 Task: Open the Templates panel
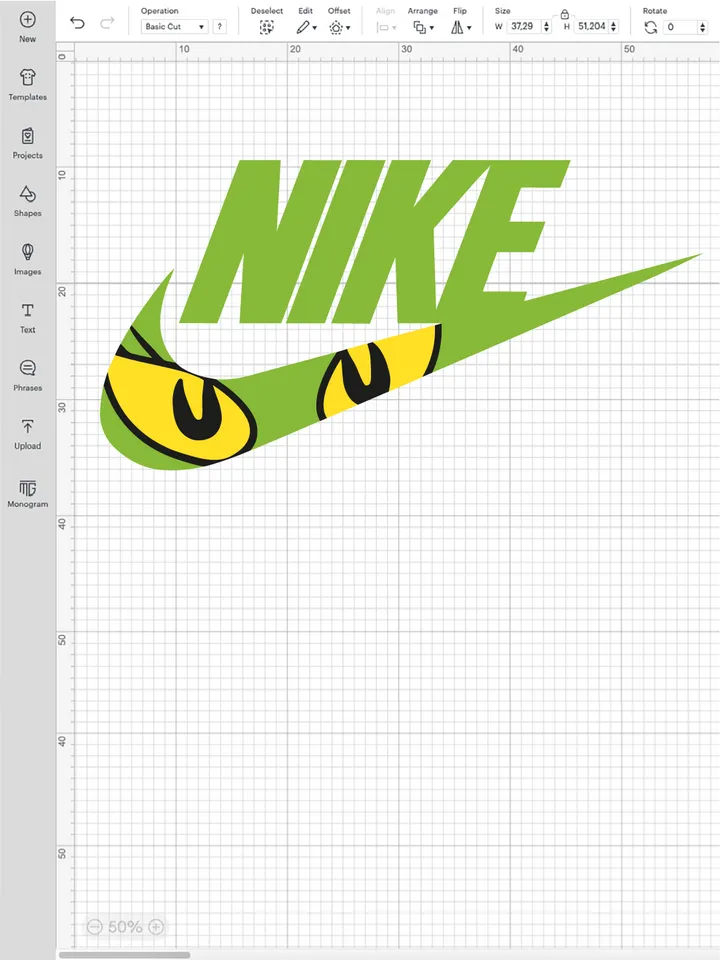[x=28, y=84]
